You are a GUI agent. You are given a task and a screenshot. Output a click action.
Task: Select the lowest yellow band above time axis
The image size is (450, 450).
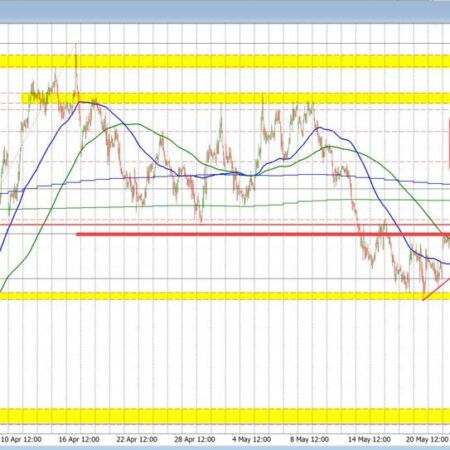pos(225,416)
